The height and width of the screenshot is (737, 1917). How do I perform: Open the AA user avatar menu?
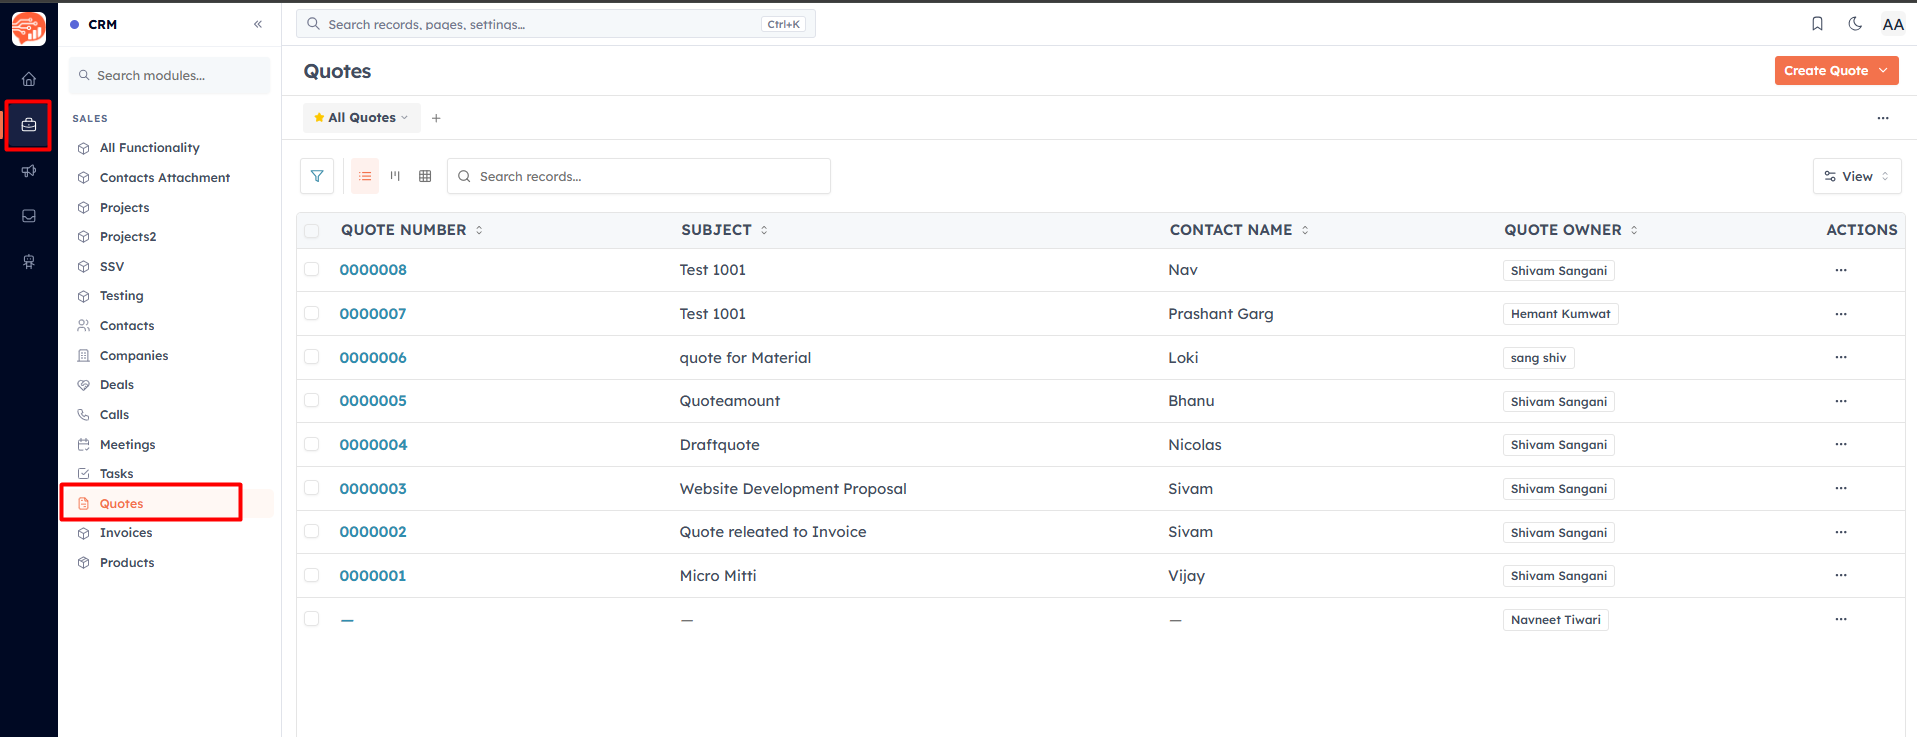[1893, 24]
